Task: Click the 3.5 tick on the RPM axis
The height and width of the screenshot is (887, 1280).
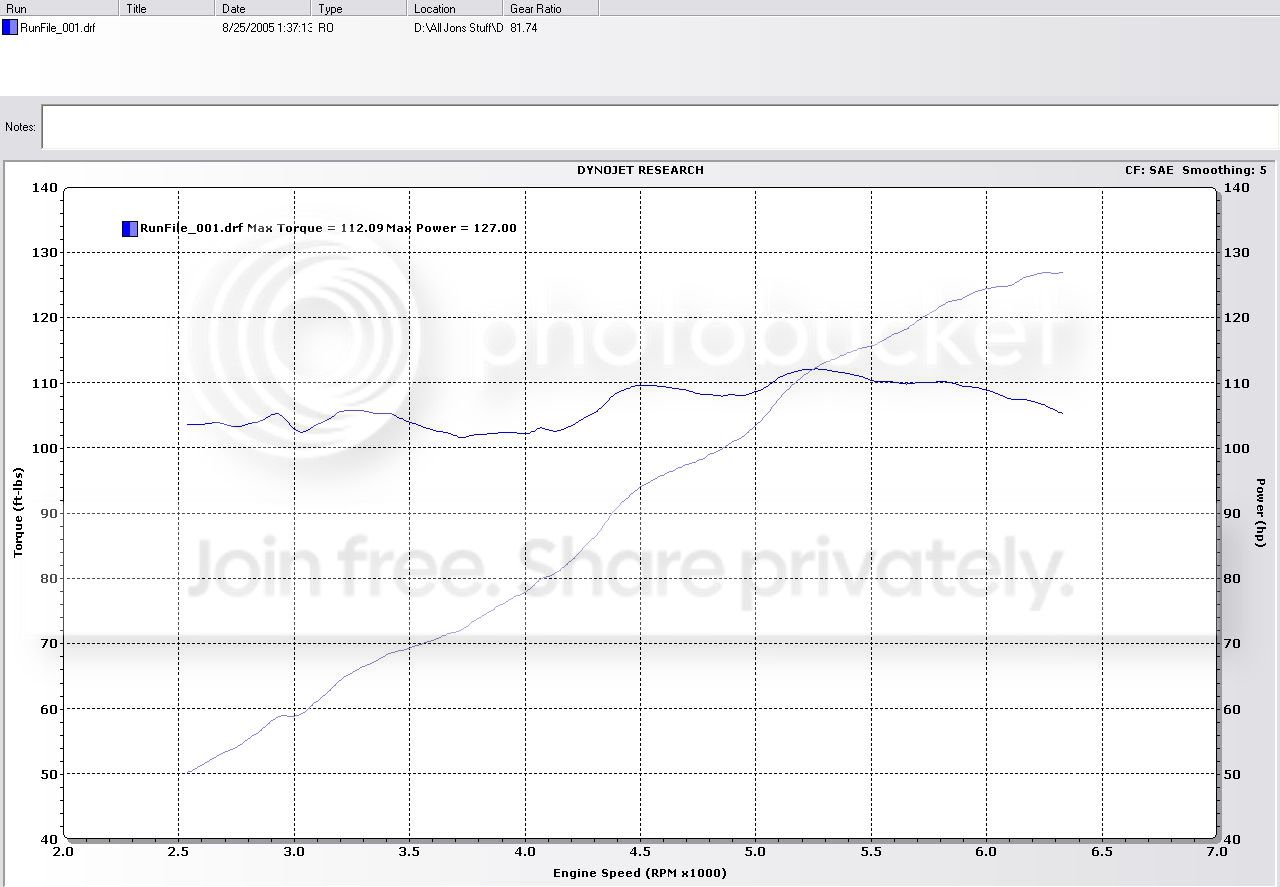Action: coord(410,852)
